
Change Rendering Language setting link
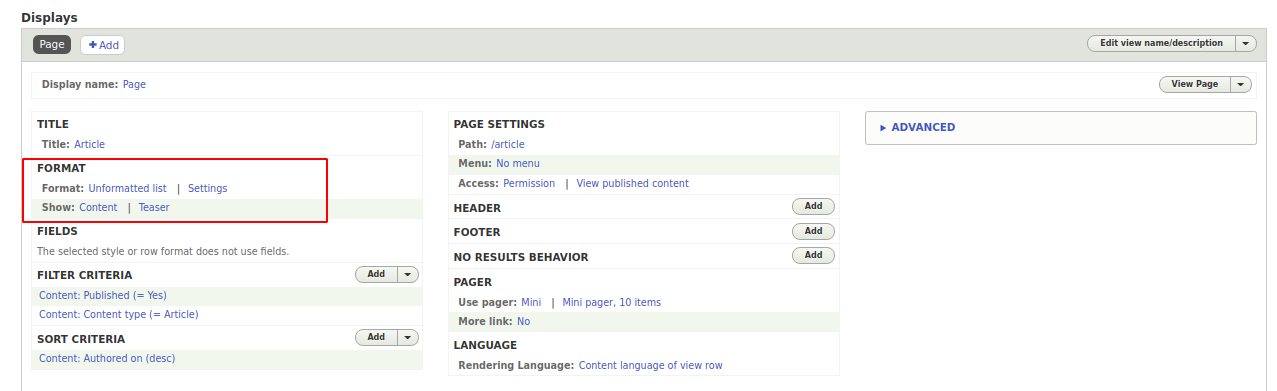click(650, 365)
